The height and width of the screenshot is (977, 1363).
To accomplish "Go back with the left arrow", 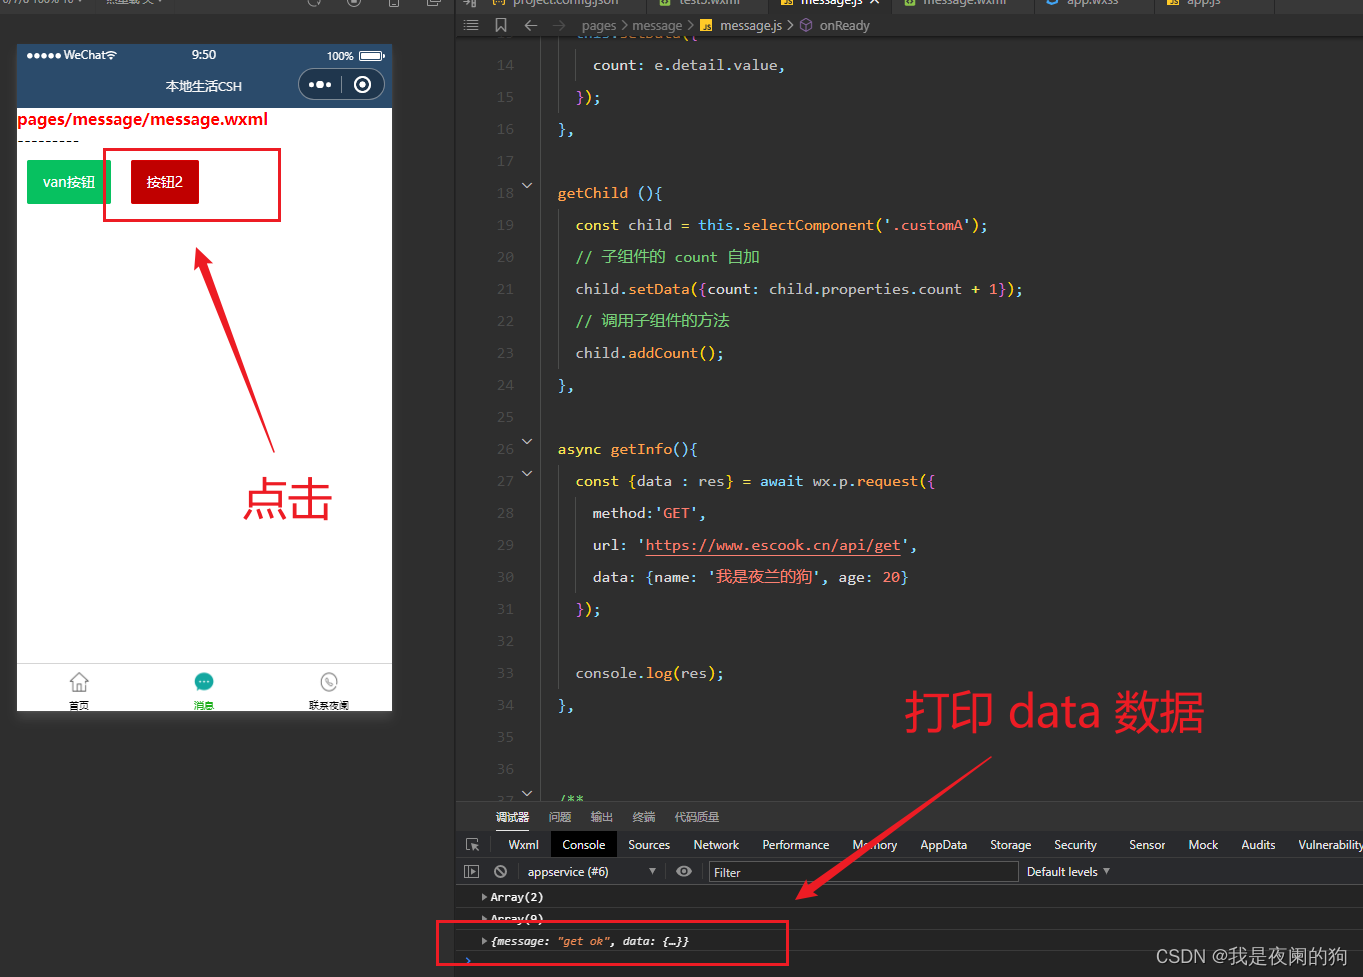I will [x=531, y=25].
